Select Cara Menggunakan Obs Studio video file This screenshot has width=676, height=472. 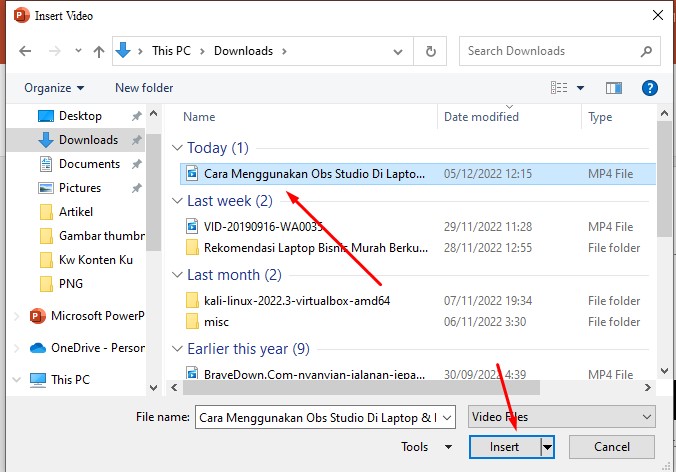pos(418,174)
